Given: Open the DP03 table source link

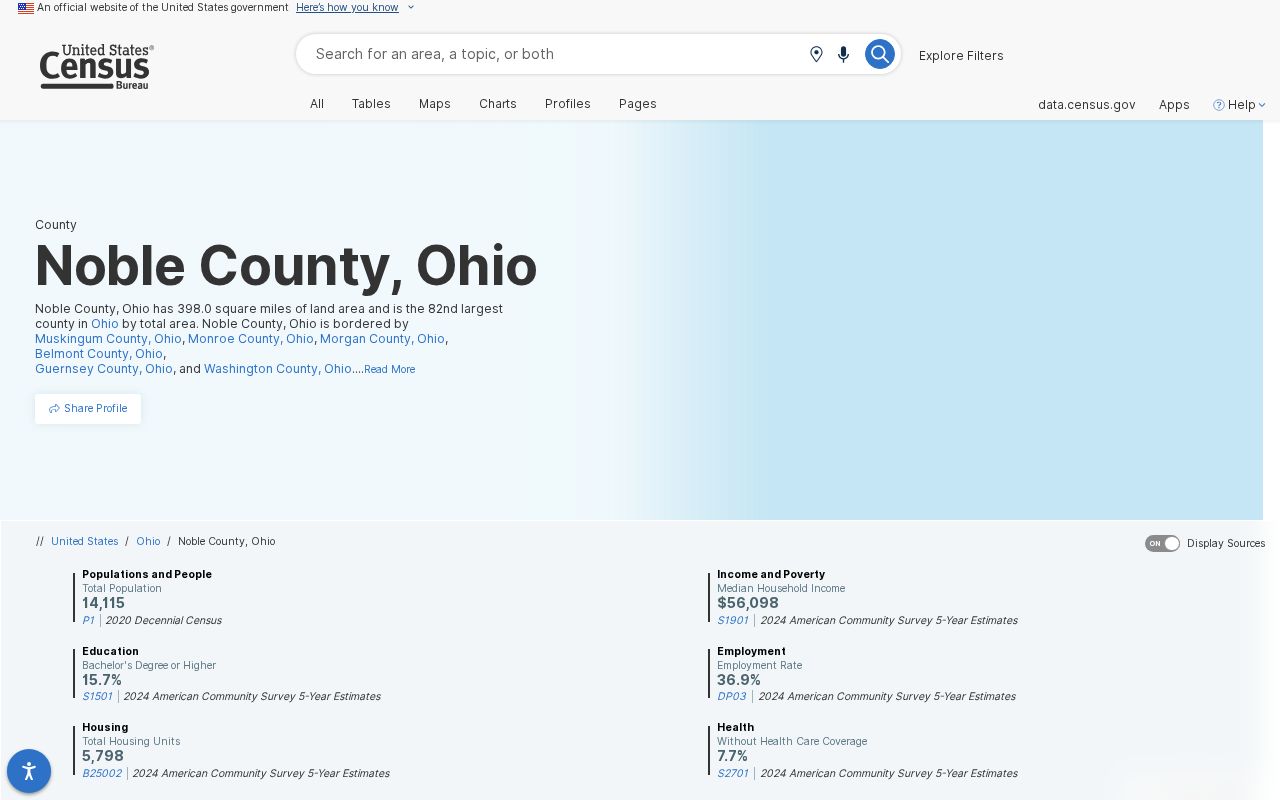Looking at the screenshot, I should 732,696.
